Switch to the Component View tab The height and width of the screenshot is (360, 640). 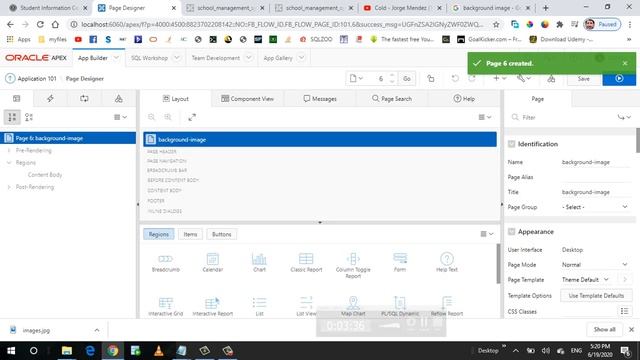point(247,99)
